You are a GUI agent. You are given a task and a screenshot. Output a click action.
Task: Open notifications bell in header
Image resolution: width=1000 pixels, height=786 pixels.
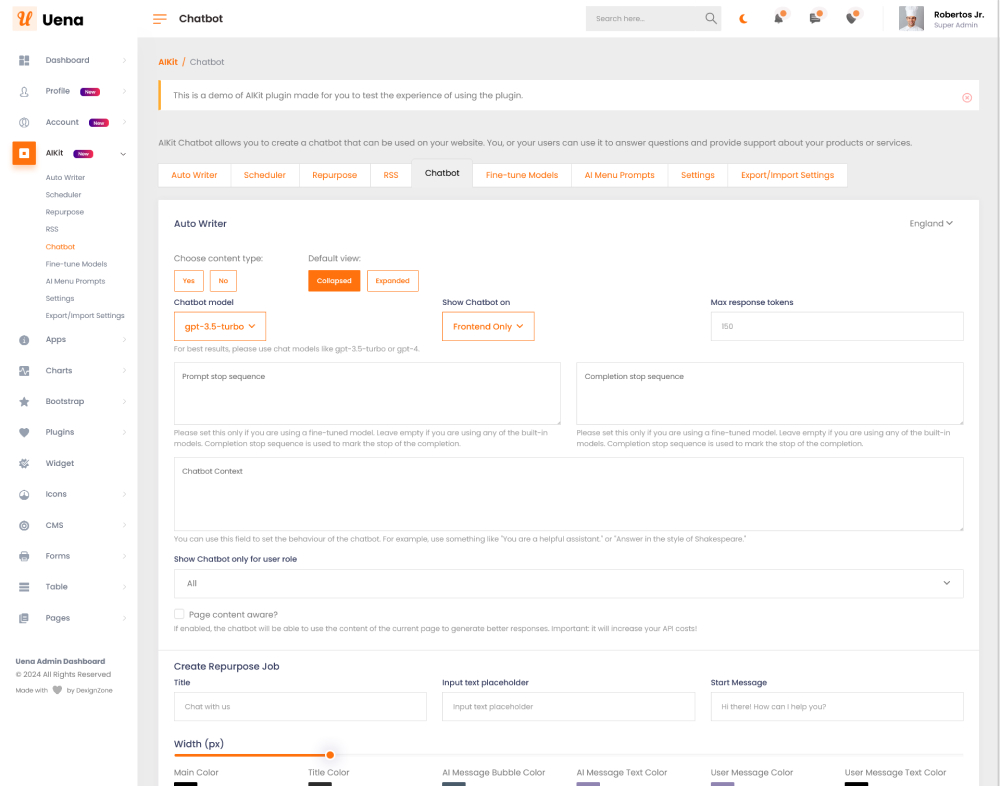point(778,18)
